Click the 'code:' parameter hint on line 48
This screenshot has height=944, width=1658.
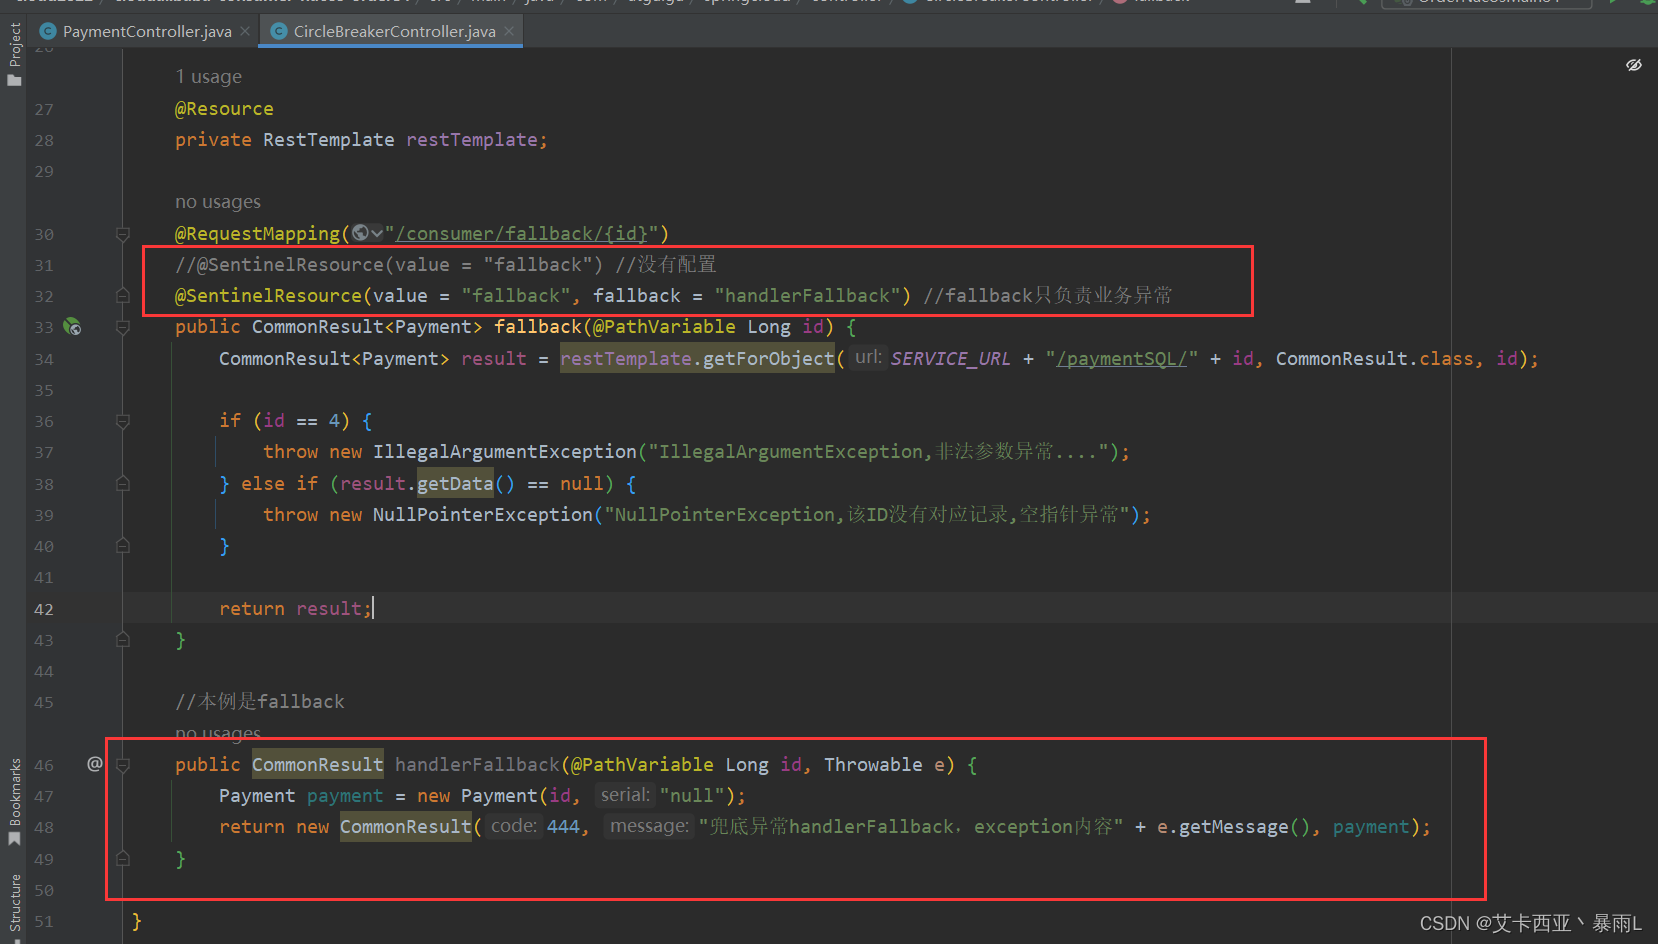point(514,826)
